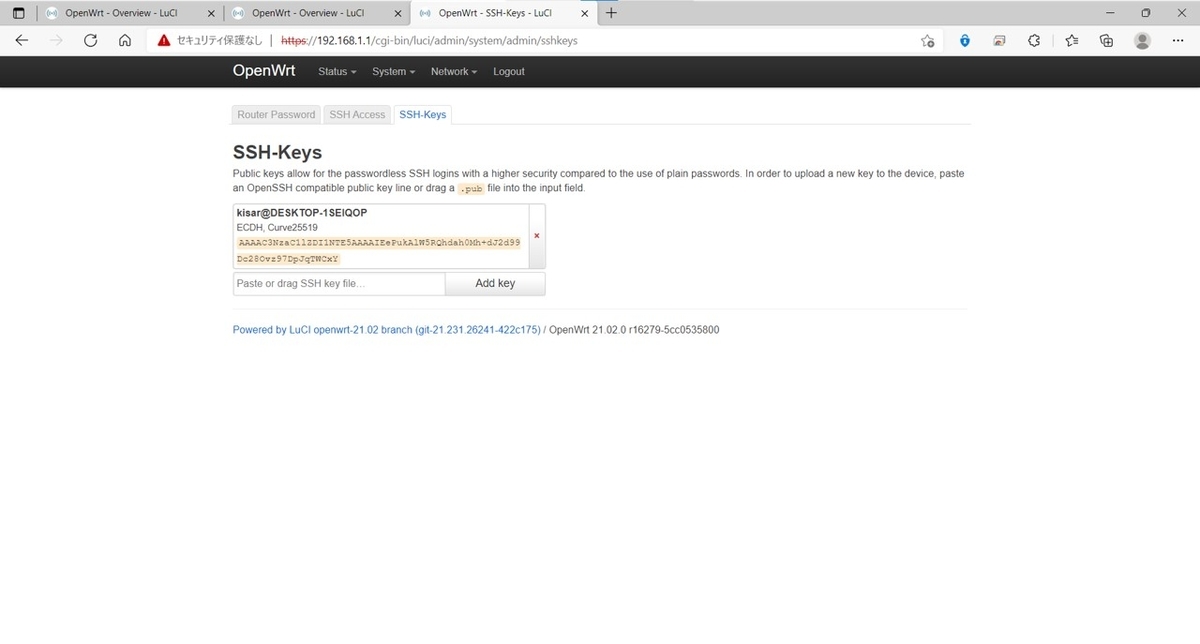1200x644 pixels.
Task: Open the blue password shield extension
Action: pyautogui.click(x=964, y=41)
